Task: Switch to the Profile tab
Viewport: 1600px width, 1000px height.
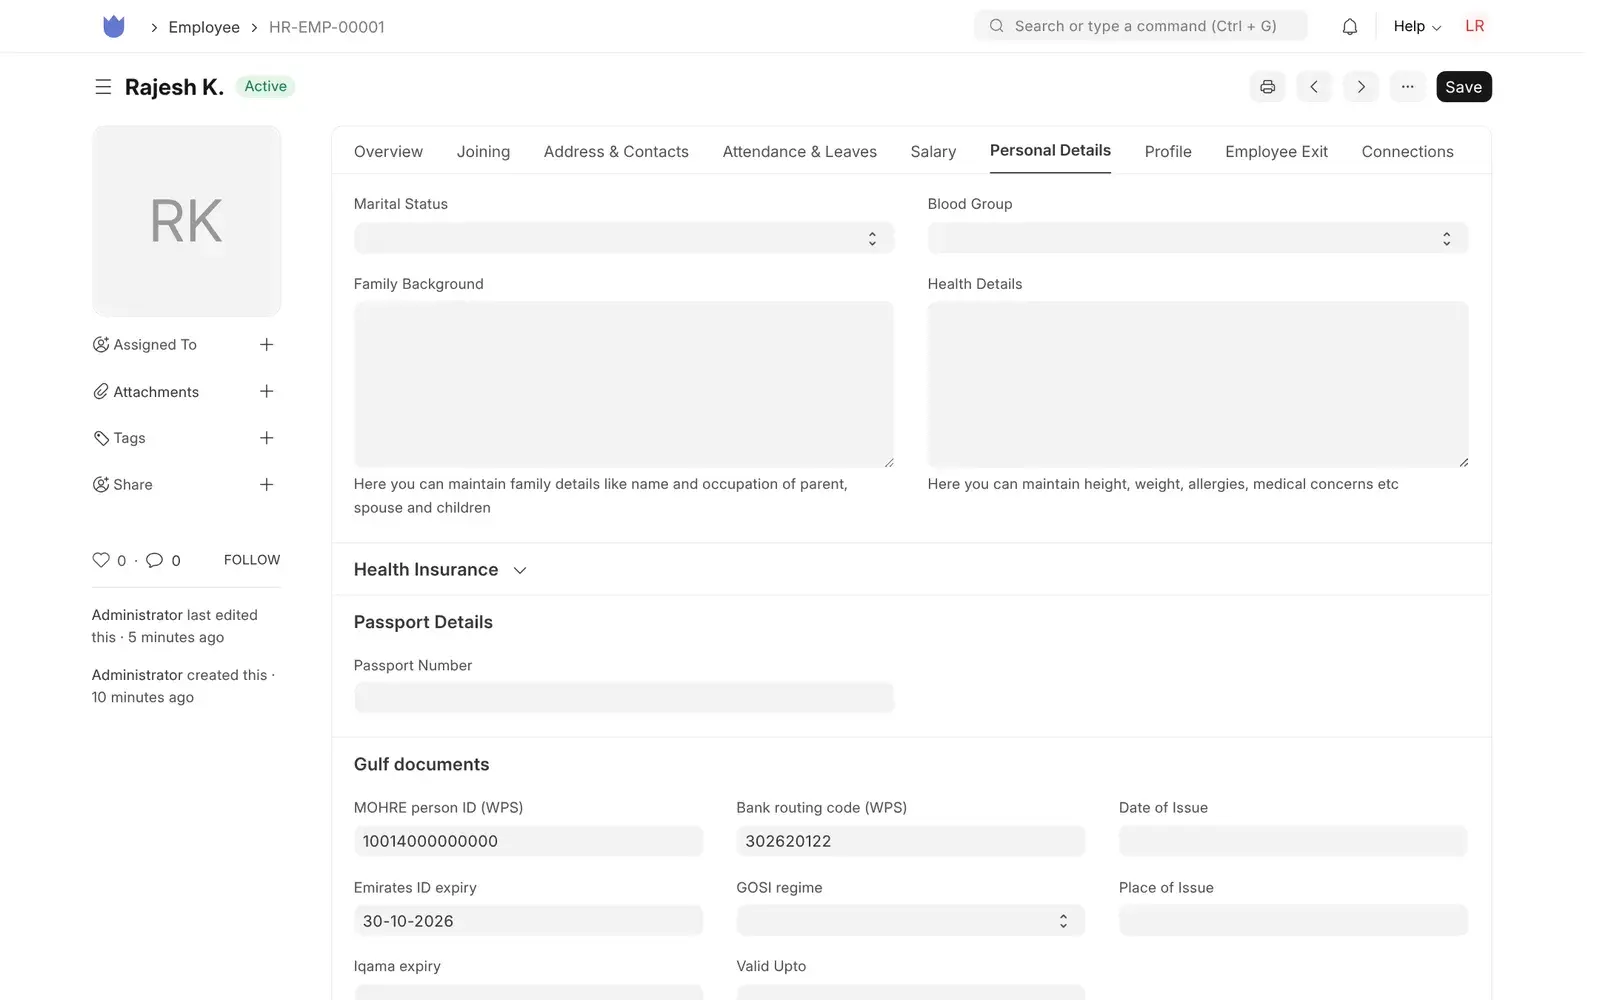Action: coord(1168,152)
